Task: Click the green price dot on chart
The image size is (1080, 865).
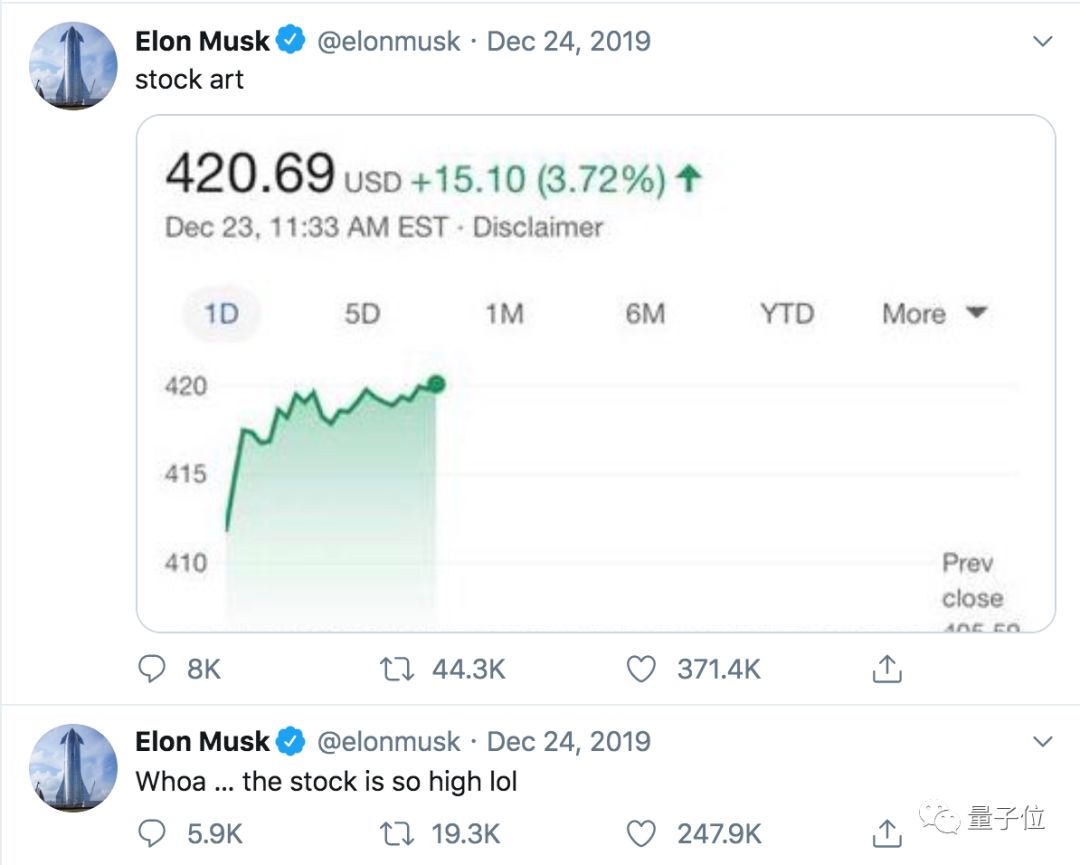Action: coord(435,384)
